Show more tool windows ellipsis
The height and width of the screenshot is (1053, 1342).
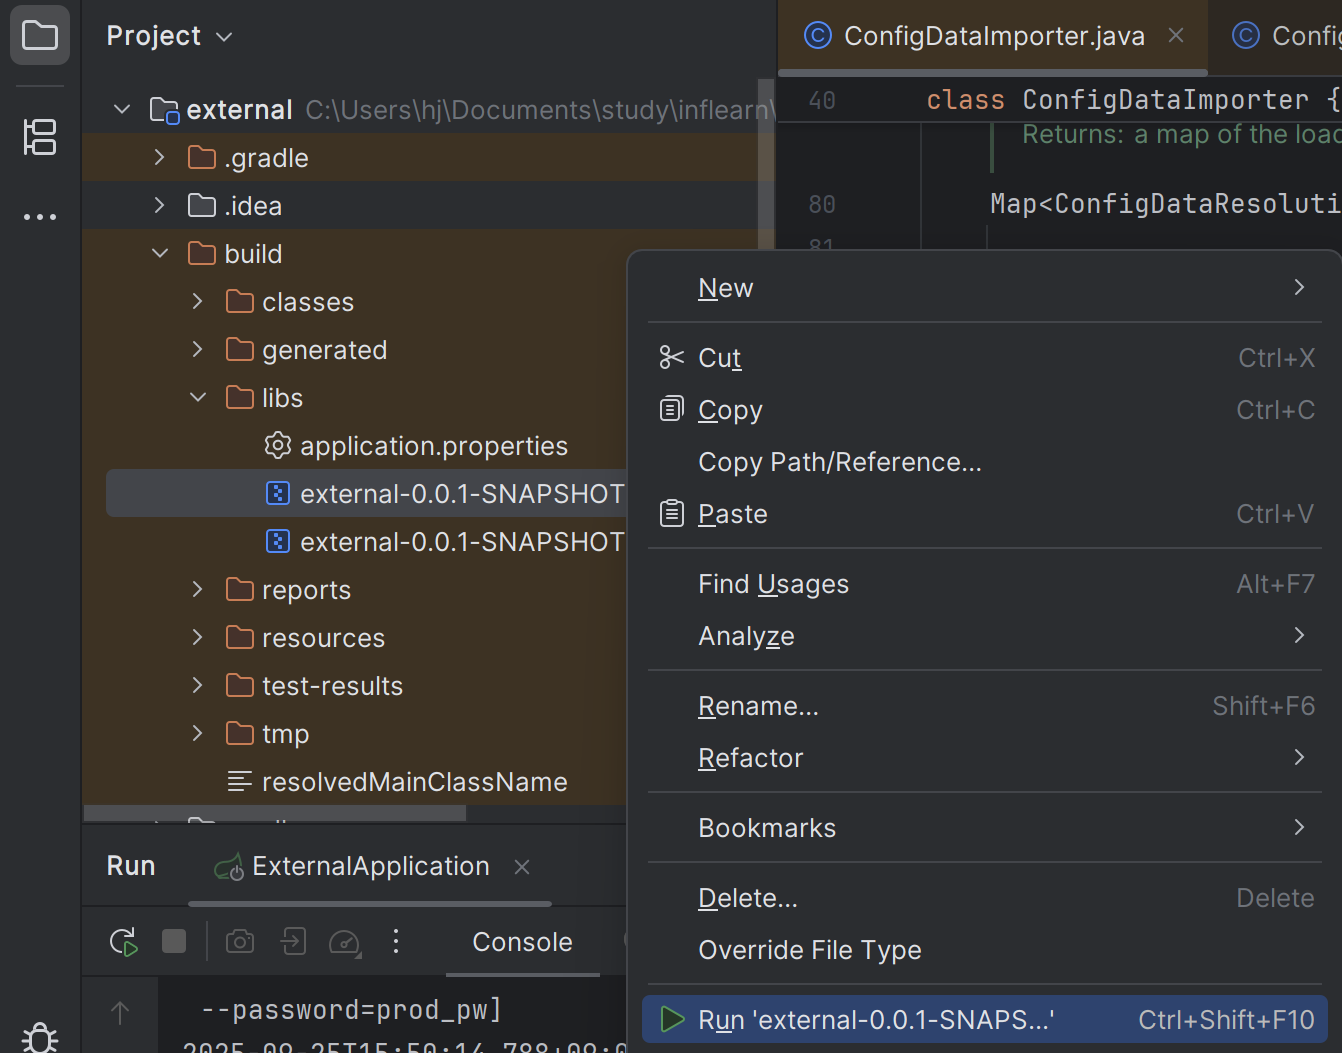click(x=40, y=216)
